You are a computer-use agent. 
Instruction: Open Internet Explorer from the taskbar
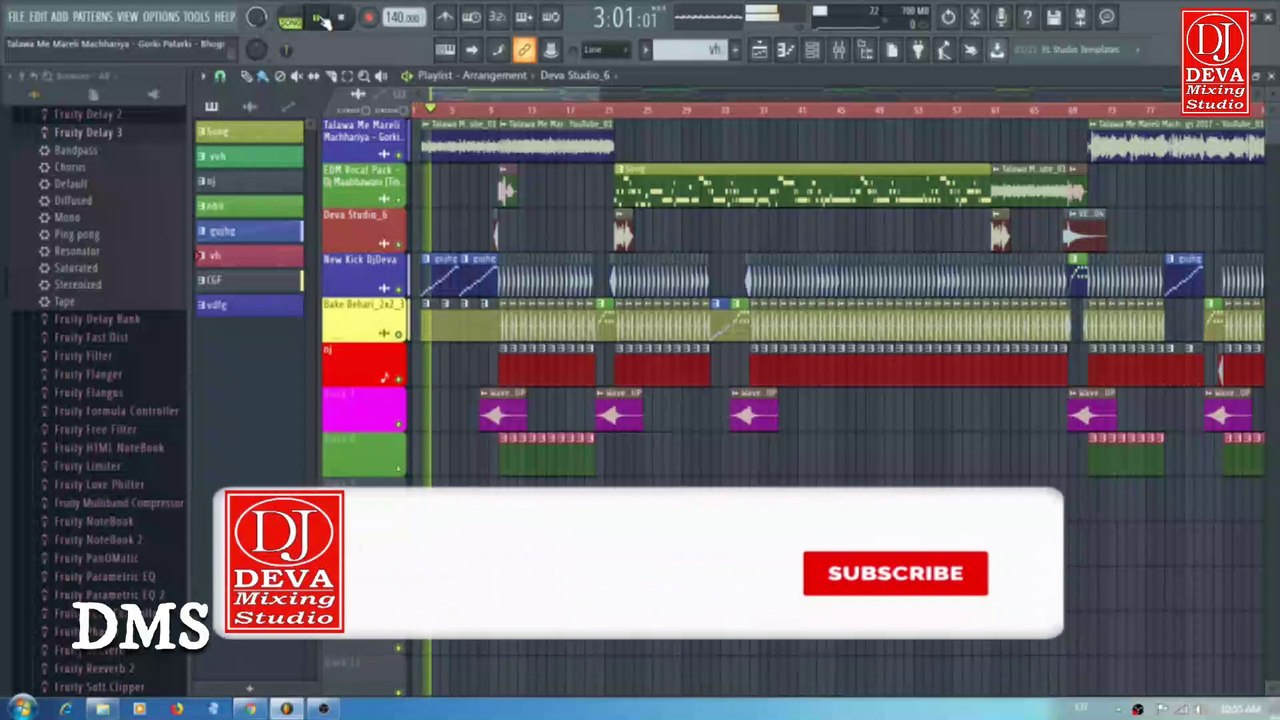tap(66, 709)
